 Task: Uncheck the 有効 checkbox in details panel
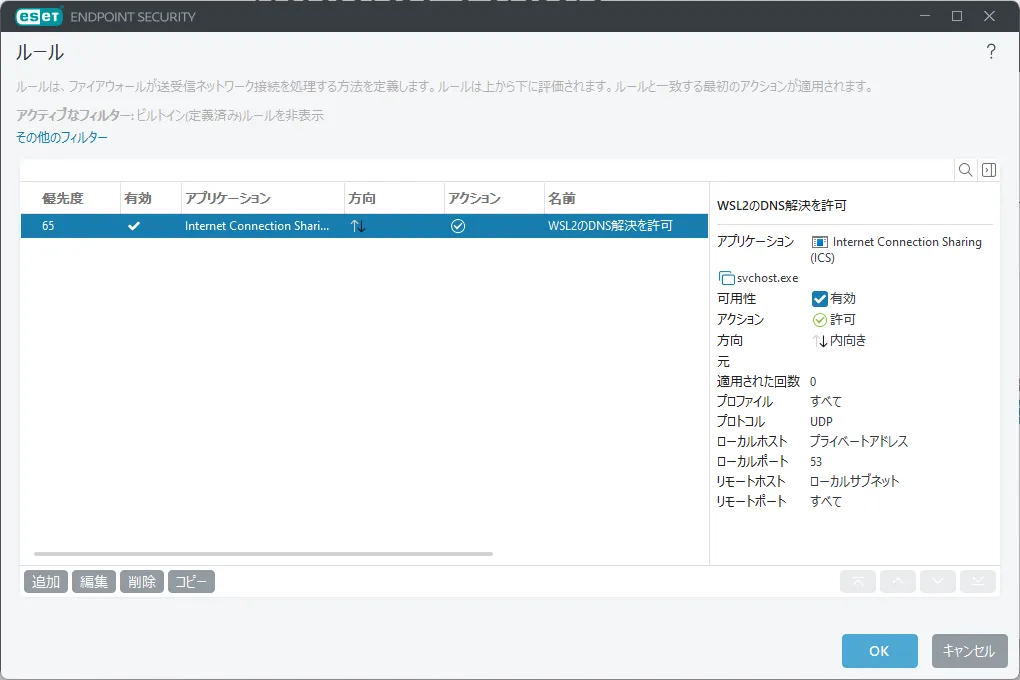(819, 298)
